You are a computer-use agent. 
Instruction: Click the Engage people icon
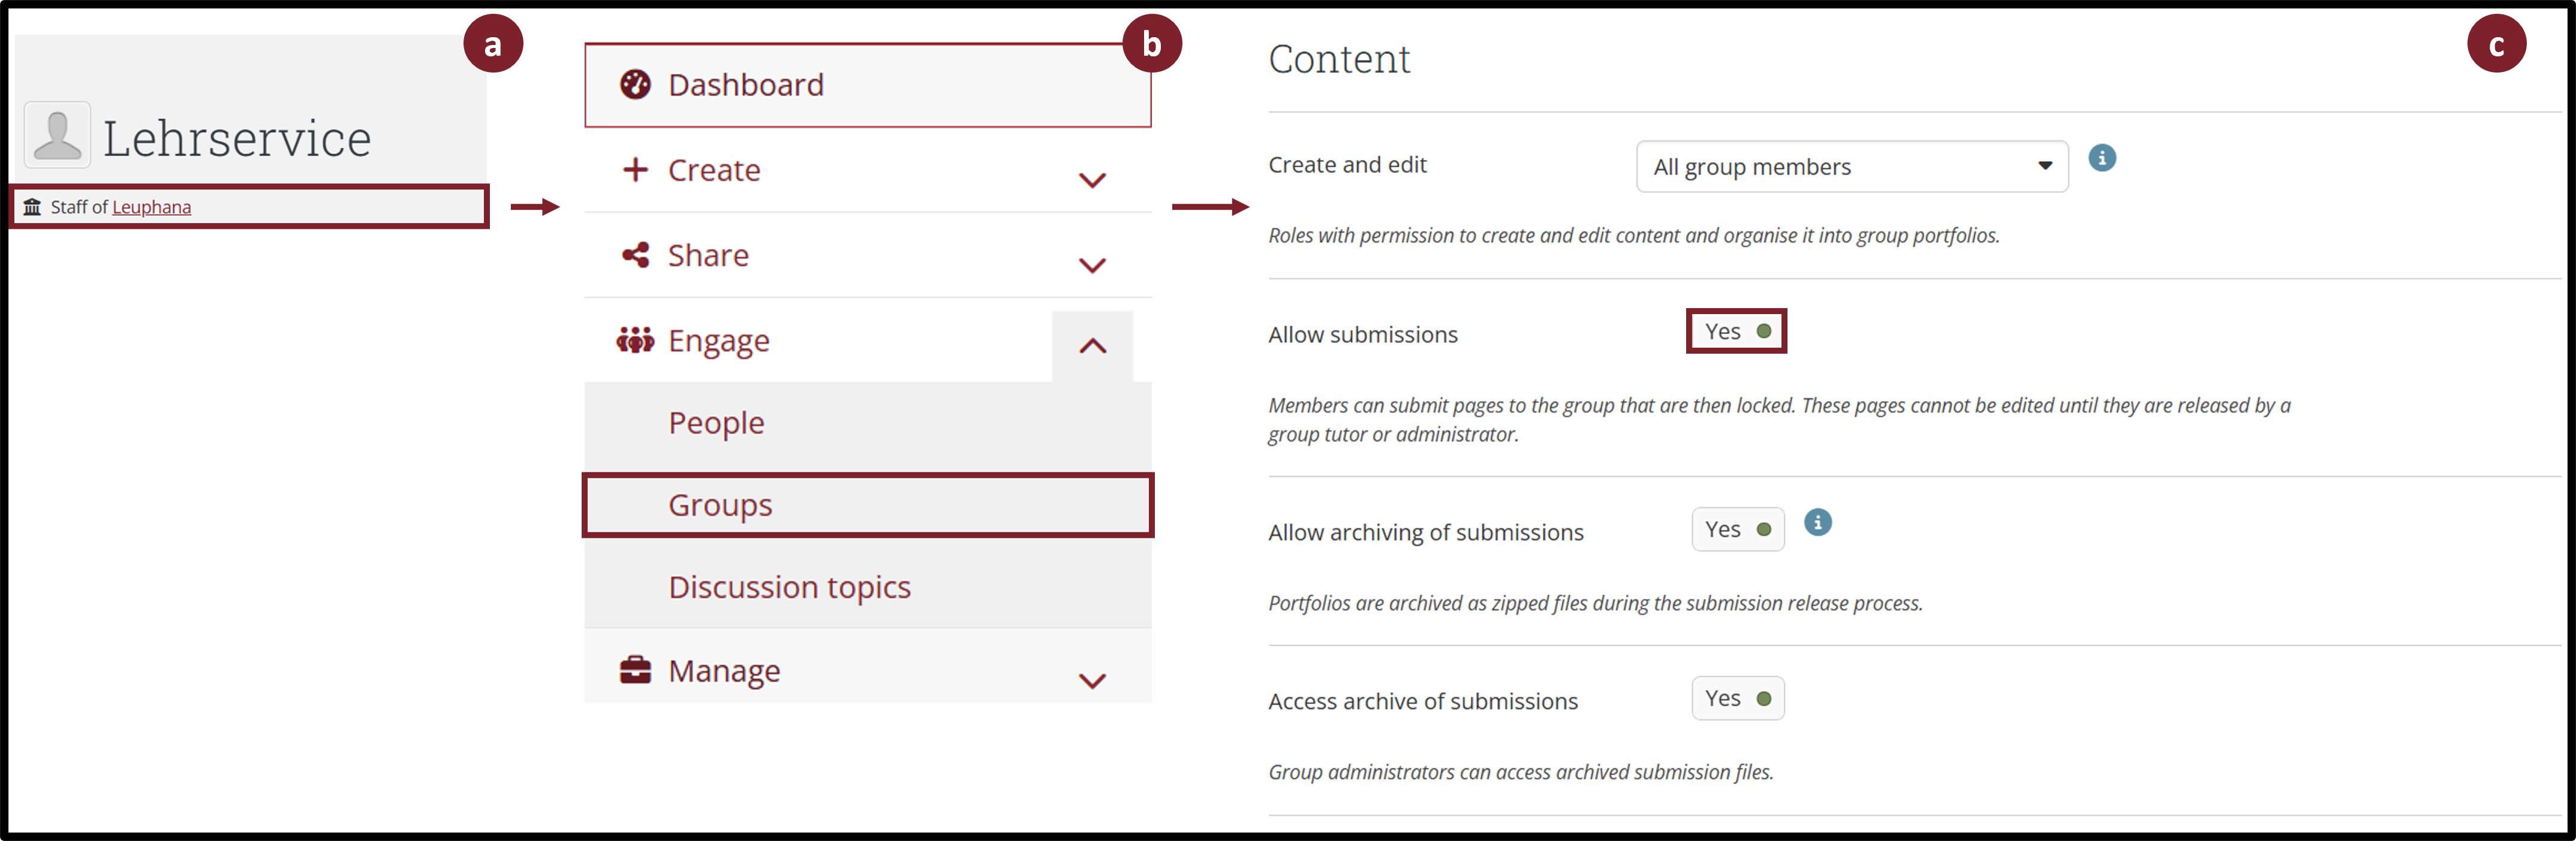[635, 341]
